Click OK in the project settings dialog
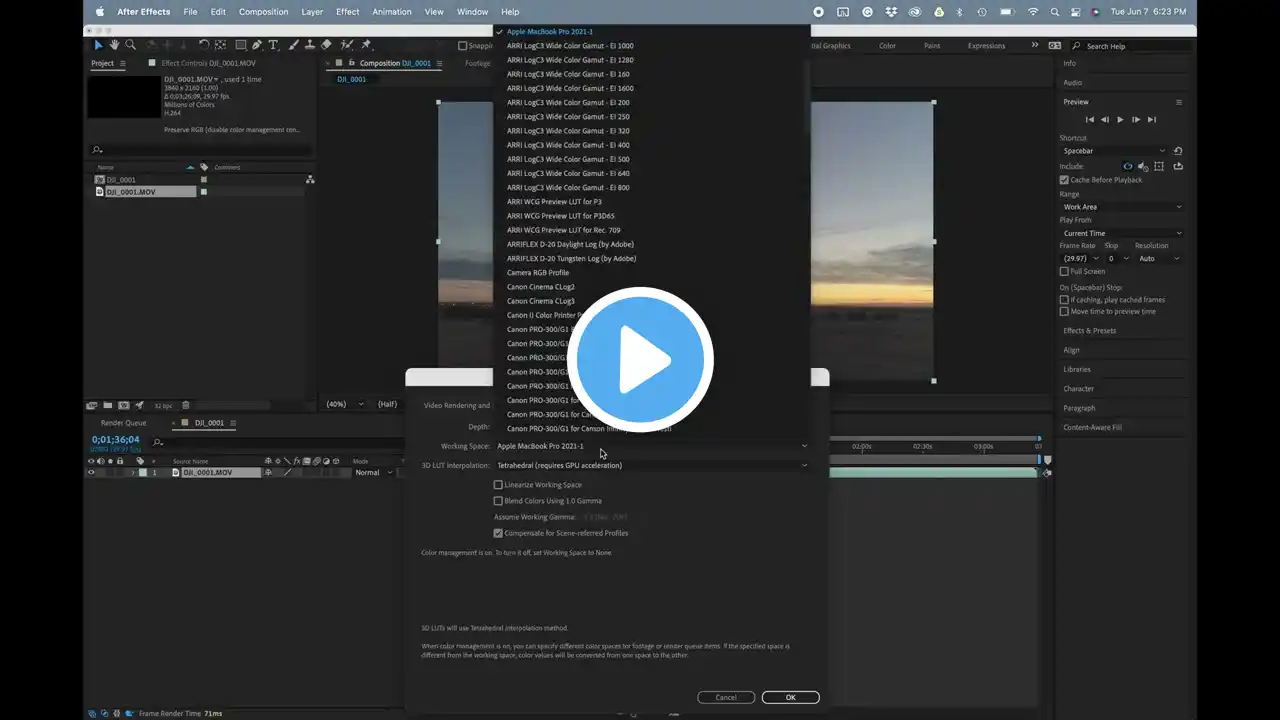1280x720 pixels. pos(790,697)
